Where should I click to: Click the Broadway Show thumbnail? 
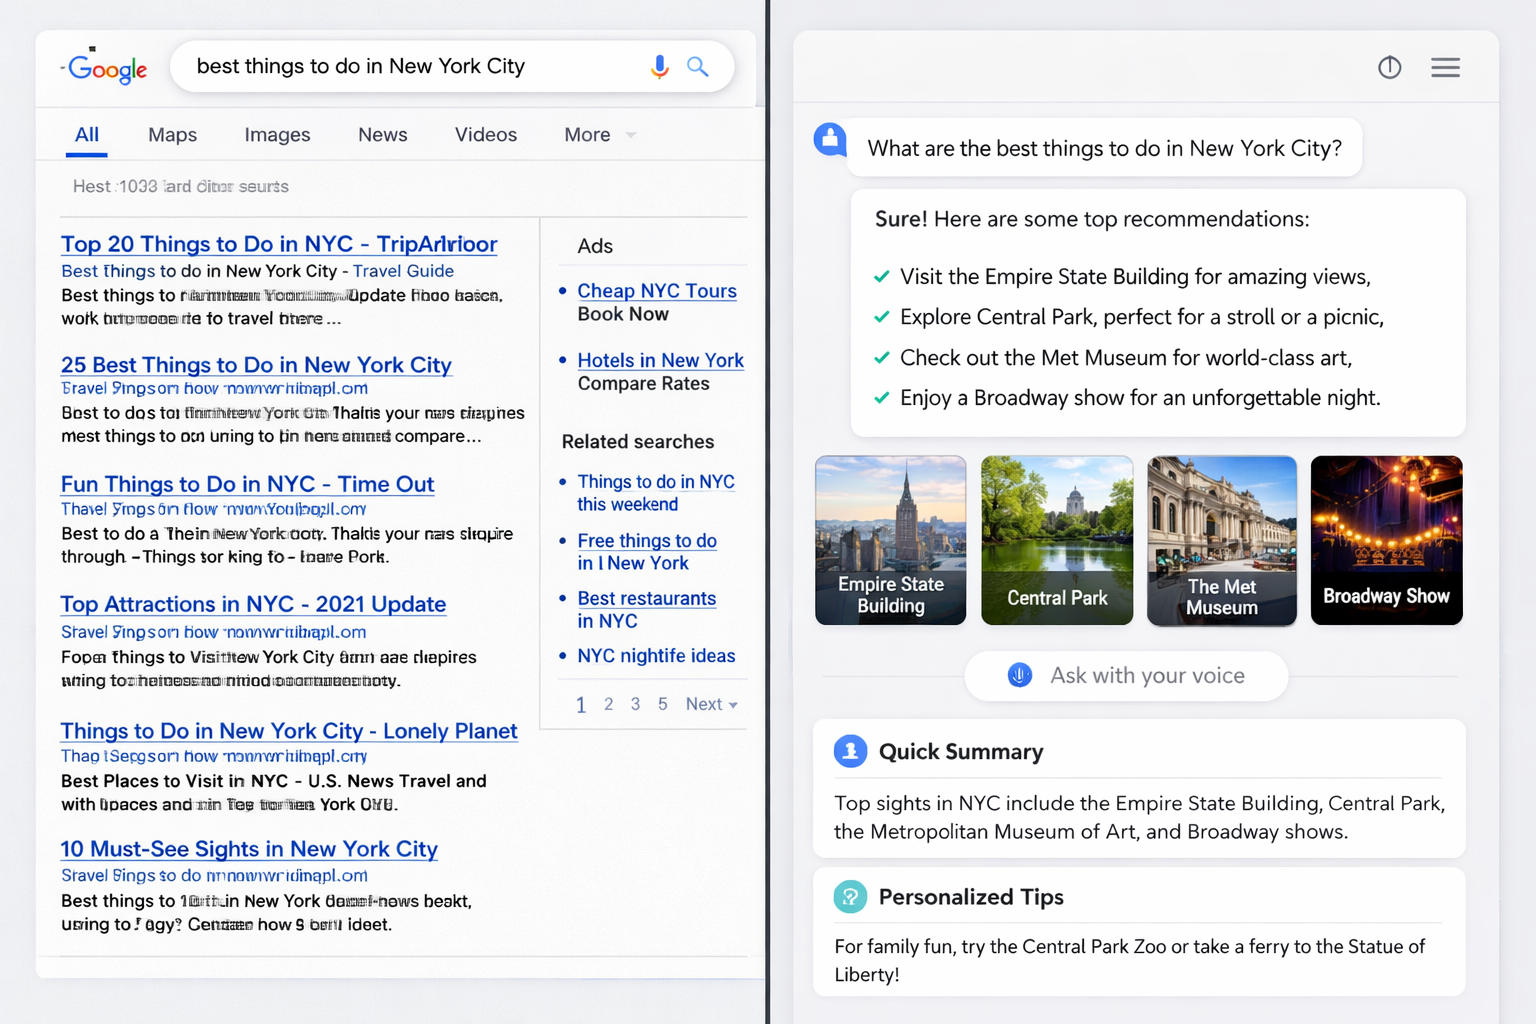tap(1387, 540)
